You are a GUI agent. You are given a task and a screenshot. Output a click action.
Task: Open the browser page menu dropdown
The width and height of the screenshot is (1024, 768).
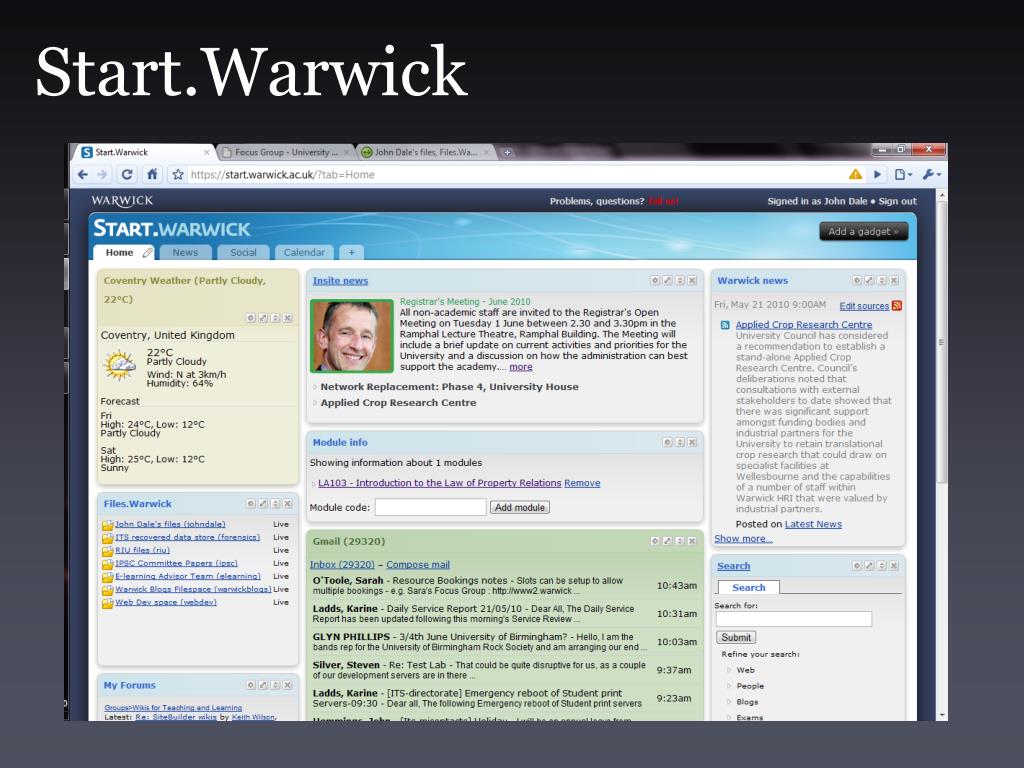click(x=903, y=174)
